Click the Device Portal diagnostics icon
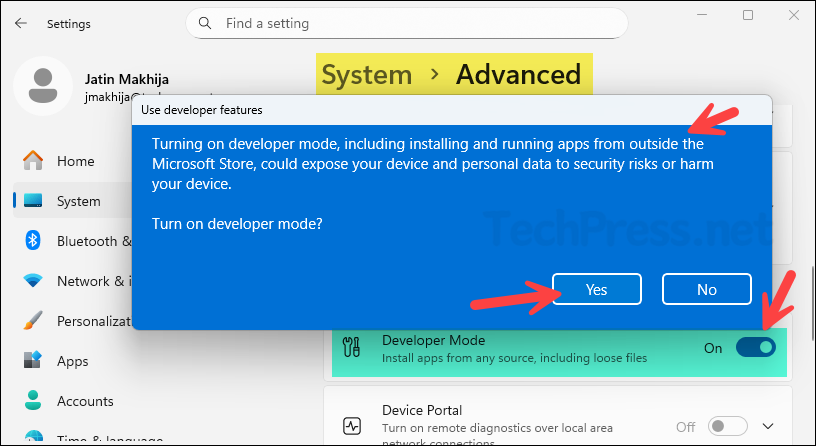Image resolution: width=816 pixels, height=446 pixels. point(352,426)
